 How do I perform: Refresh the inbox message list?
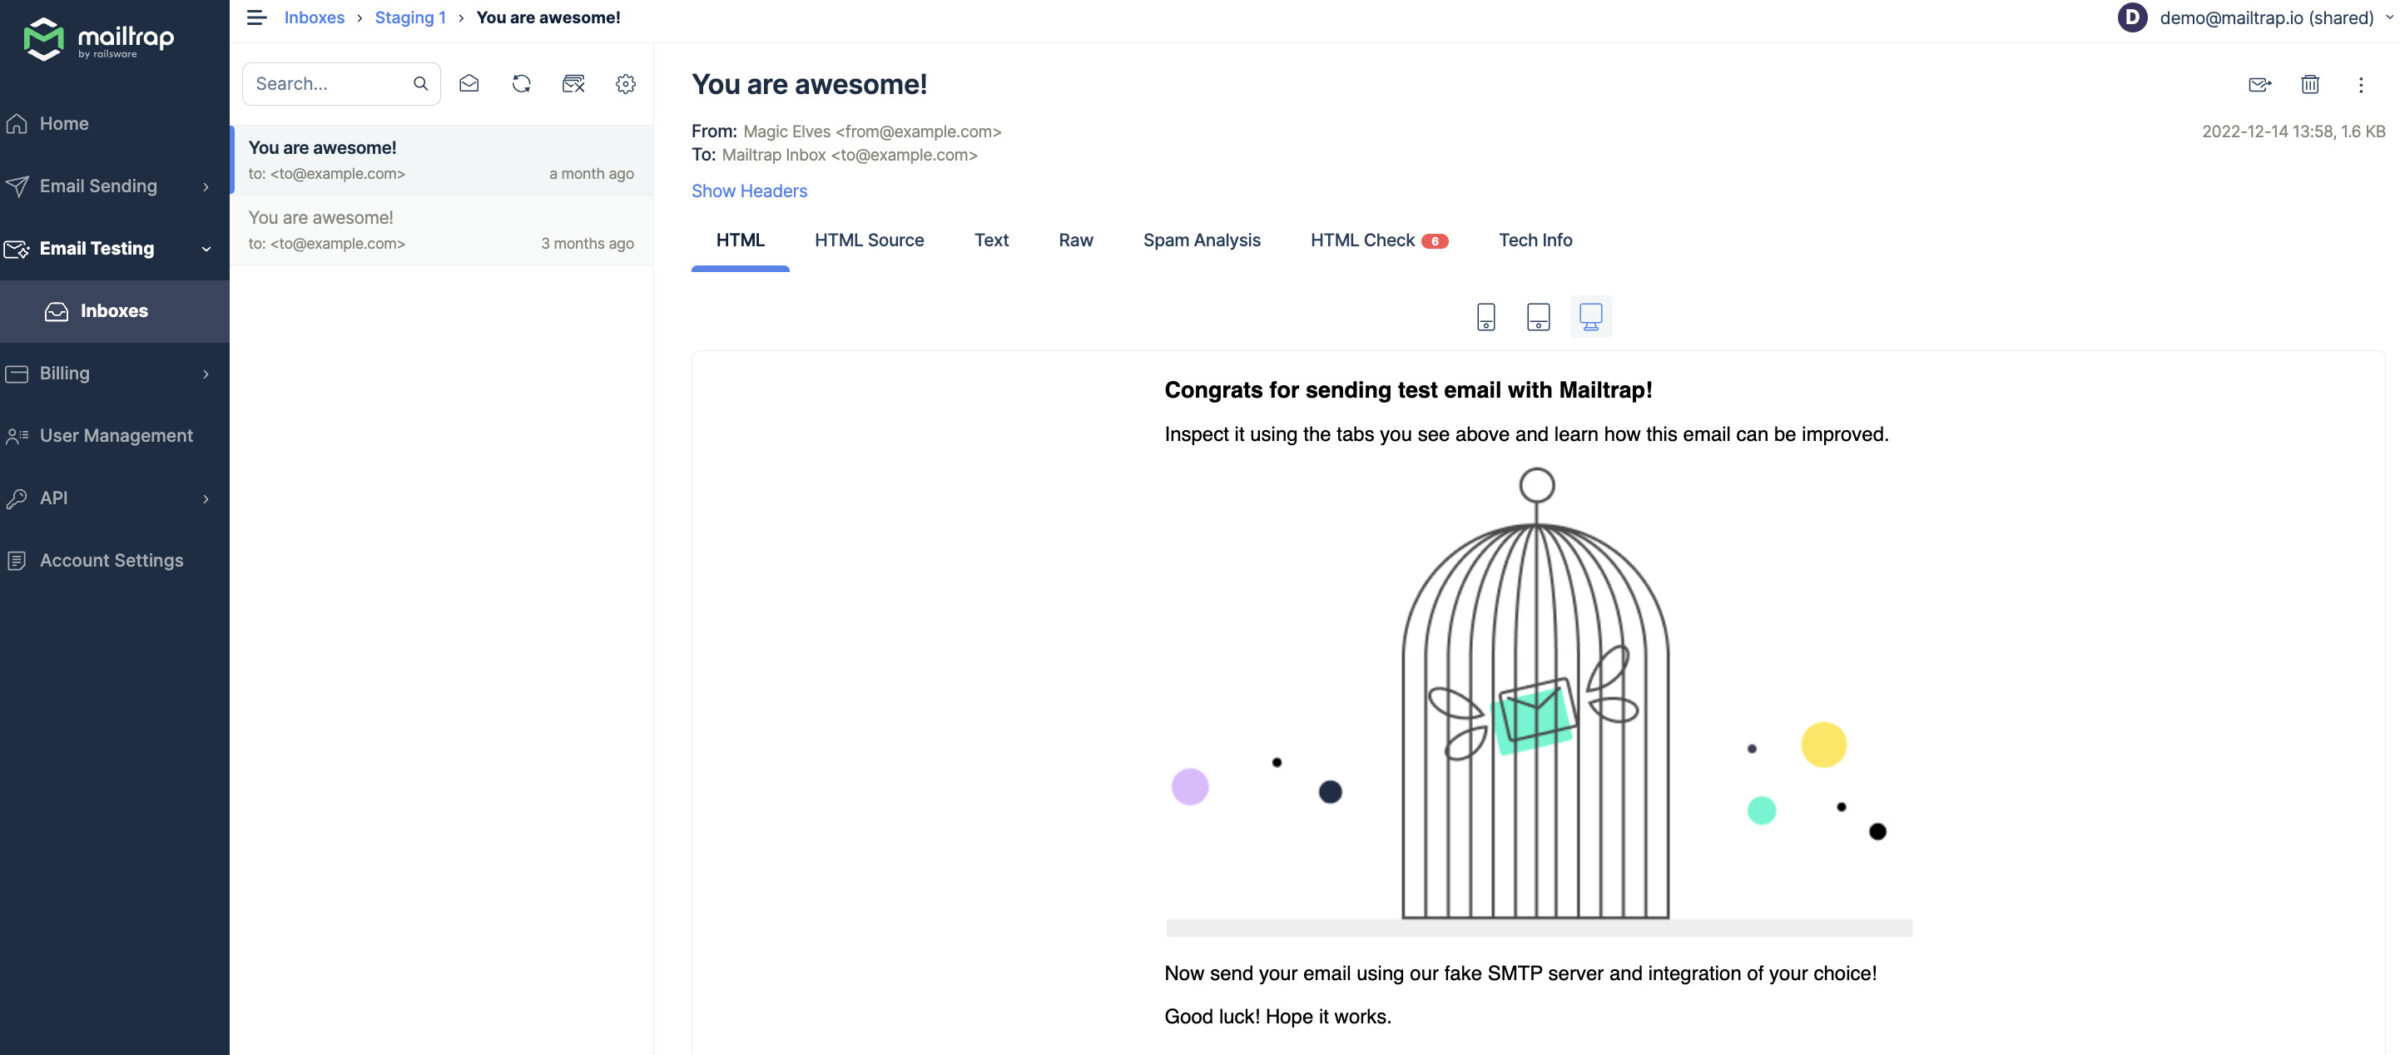click(521, 84)
